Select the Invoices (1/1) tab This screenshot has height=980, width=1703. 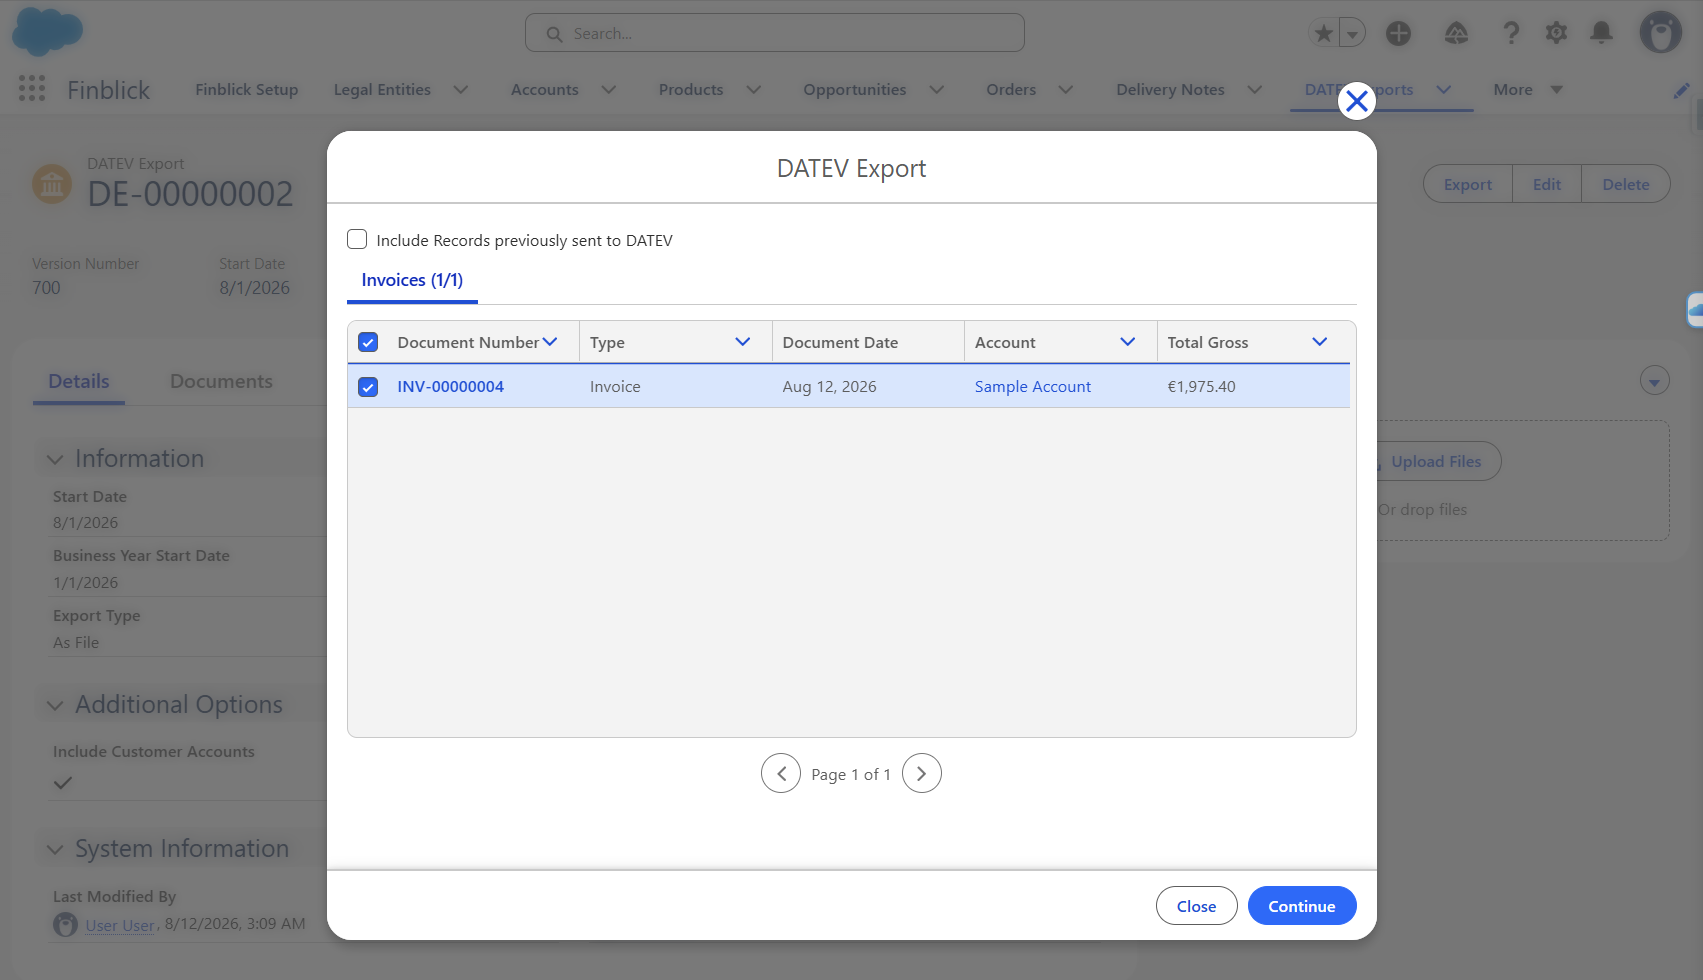pos(412,281)
